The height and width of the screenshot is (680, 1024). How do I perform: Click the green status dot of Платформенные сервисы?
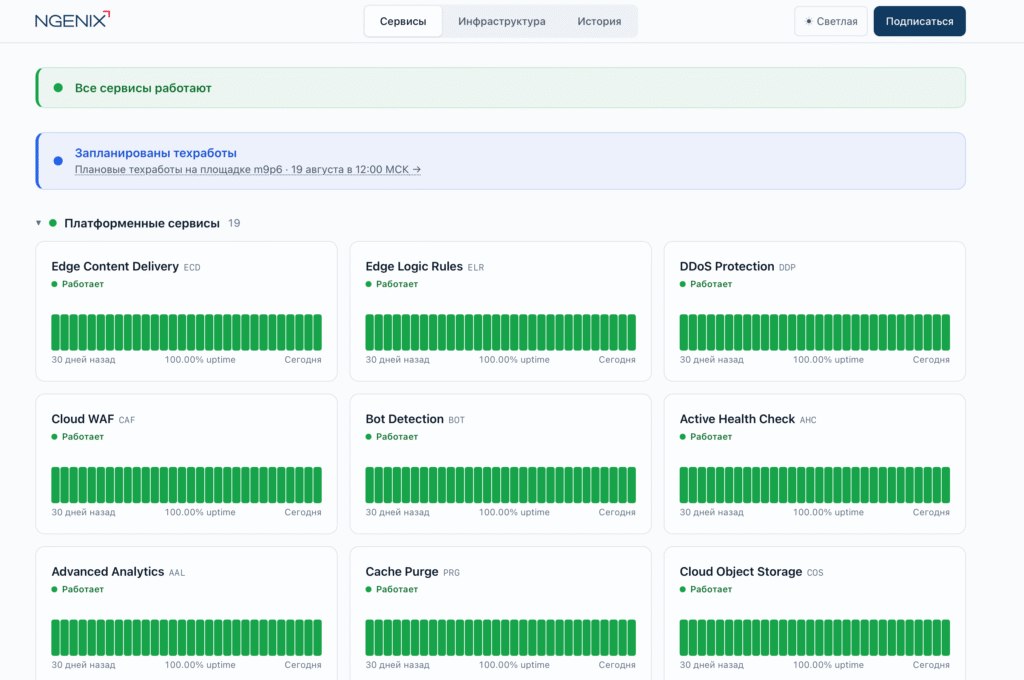[53, 223]
